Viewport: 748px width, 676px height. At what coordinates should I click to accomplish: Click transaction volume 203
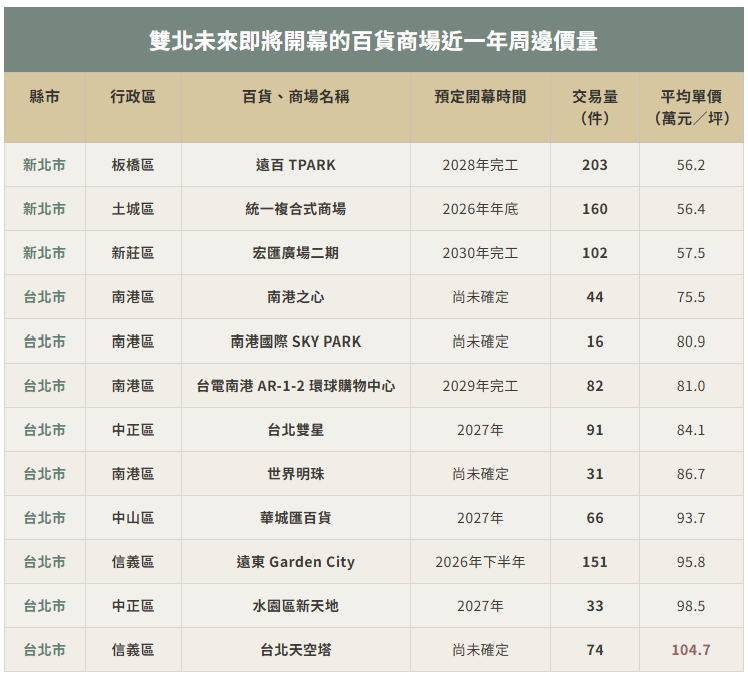coord(595,165)
